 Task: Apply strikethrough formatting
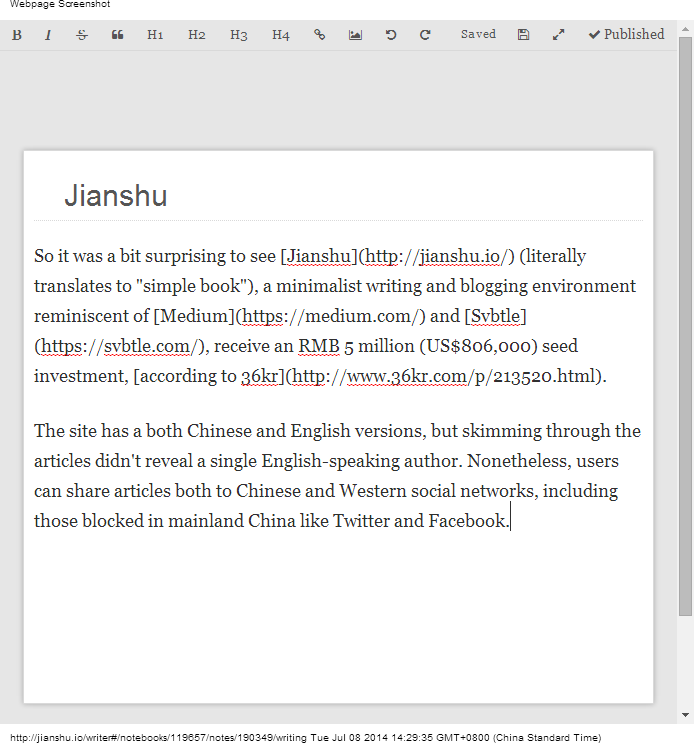pos(82,35)
